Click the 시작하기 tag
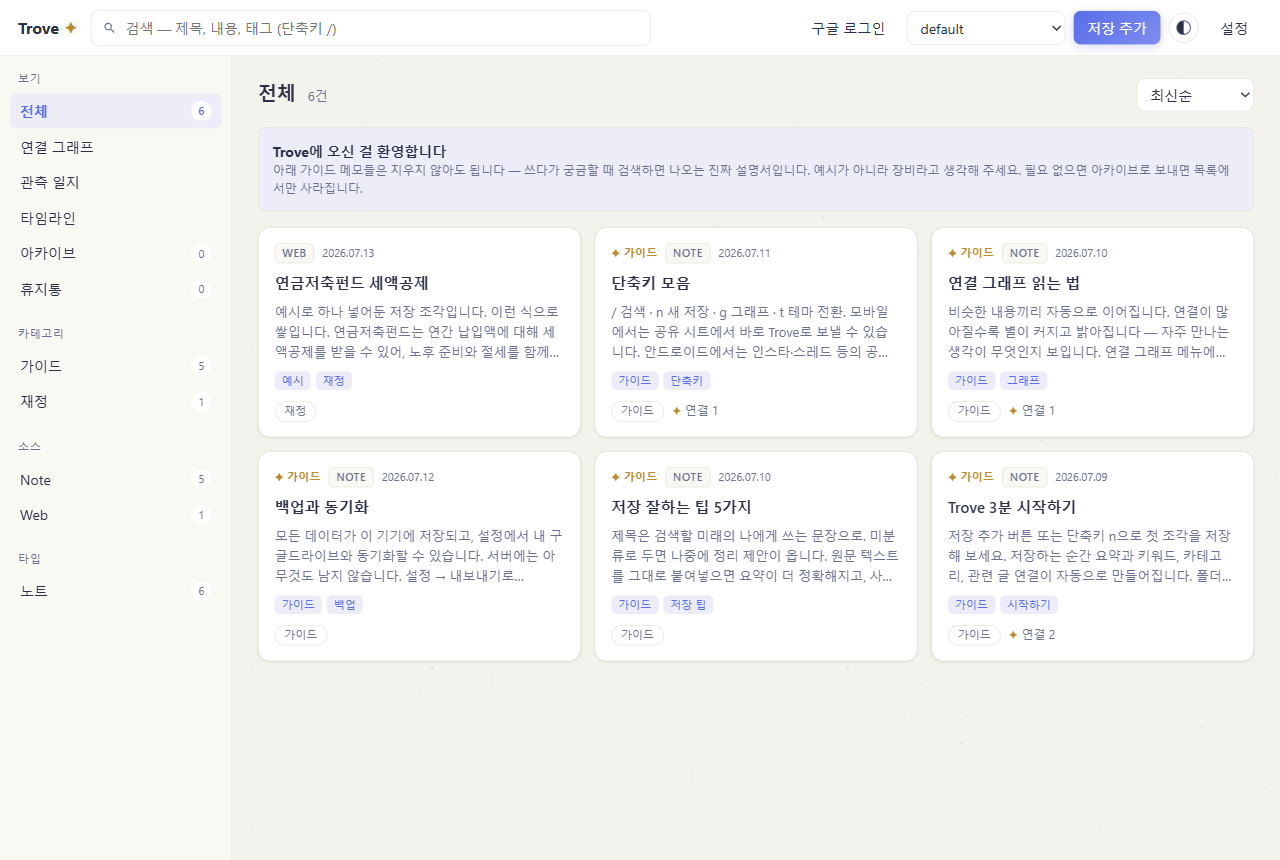The width and height of the screenshot is (1280, 860). pyautogui.click(x=1029, y=605)
